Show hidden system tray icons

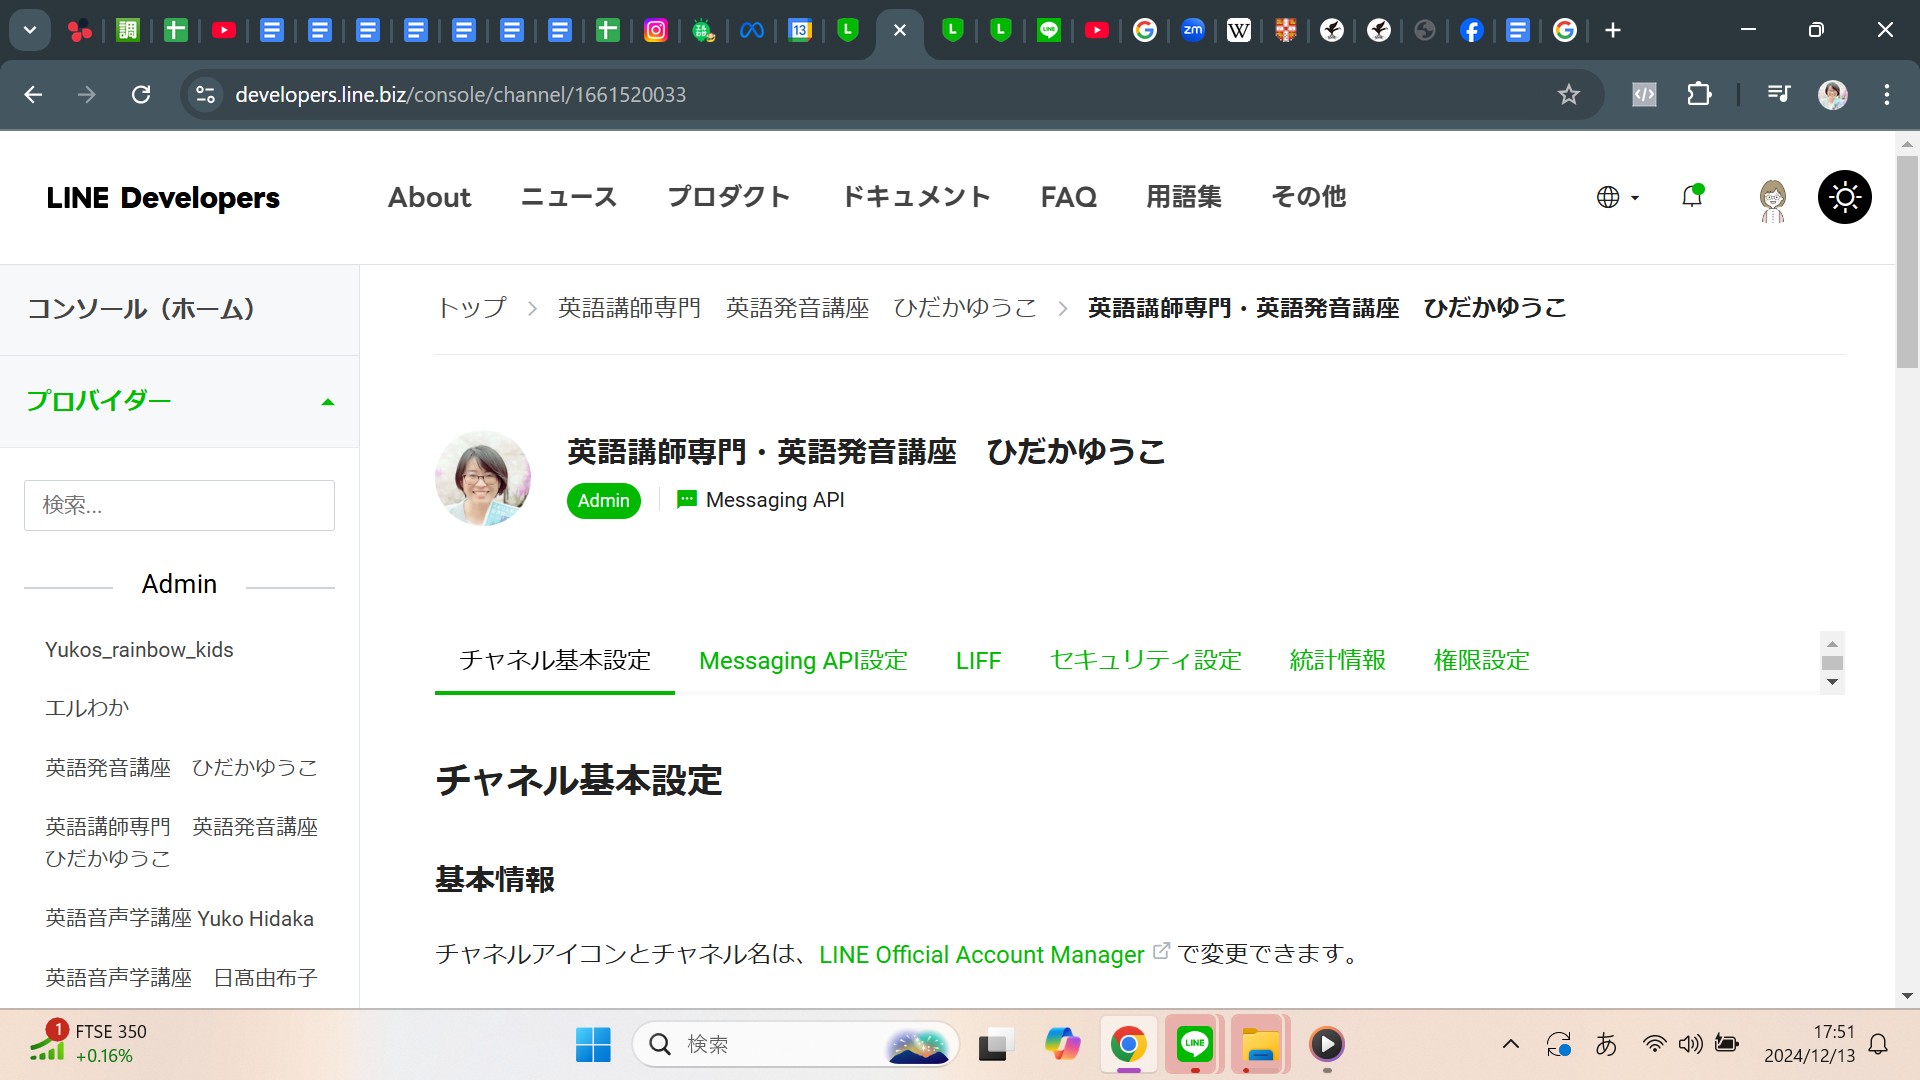[x=1511, y=1045]
